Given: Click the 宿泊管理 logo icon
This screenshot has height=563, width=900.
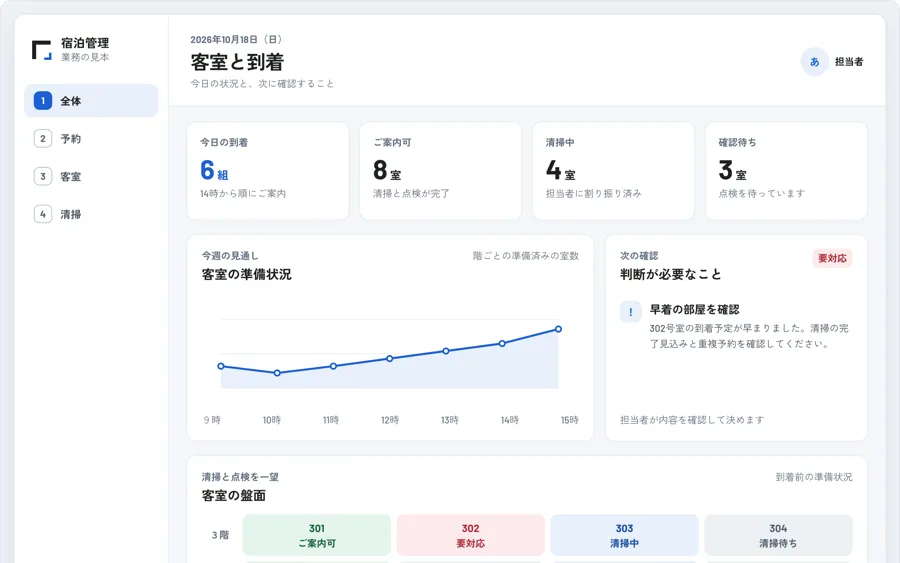Looking at the screenshot, I should coord(42,50).
